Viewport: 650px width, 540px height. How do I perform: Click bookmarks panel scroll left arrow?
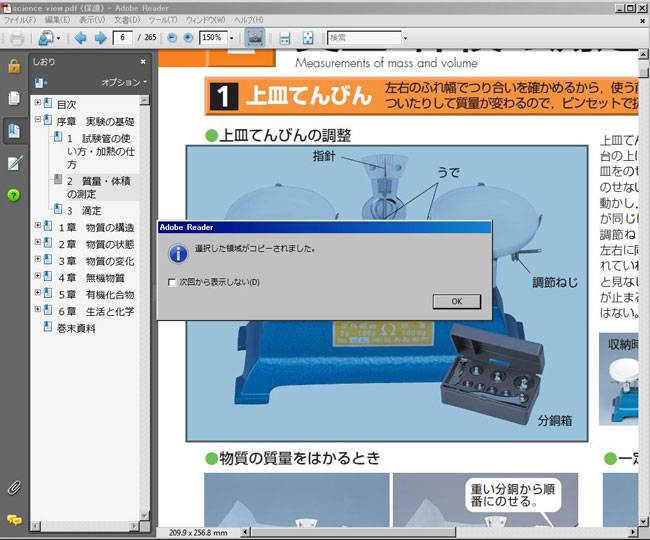[x=36, y=526]
